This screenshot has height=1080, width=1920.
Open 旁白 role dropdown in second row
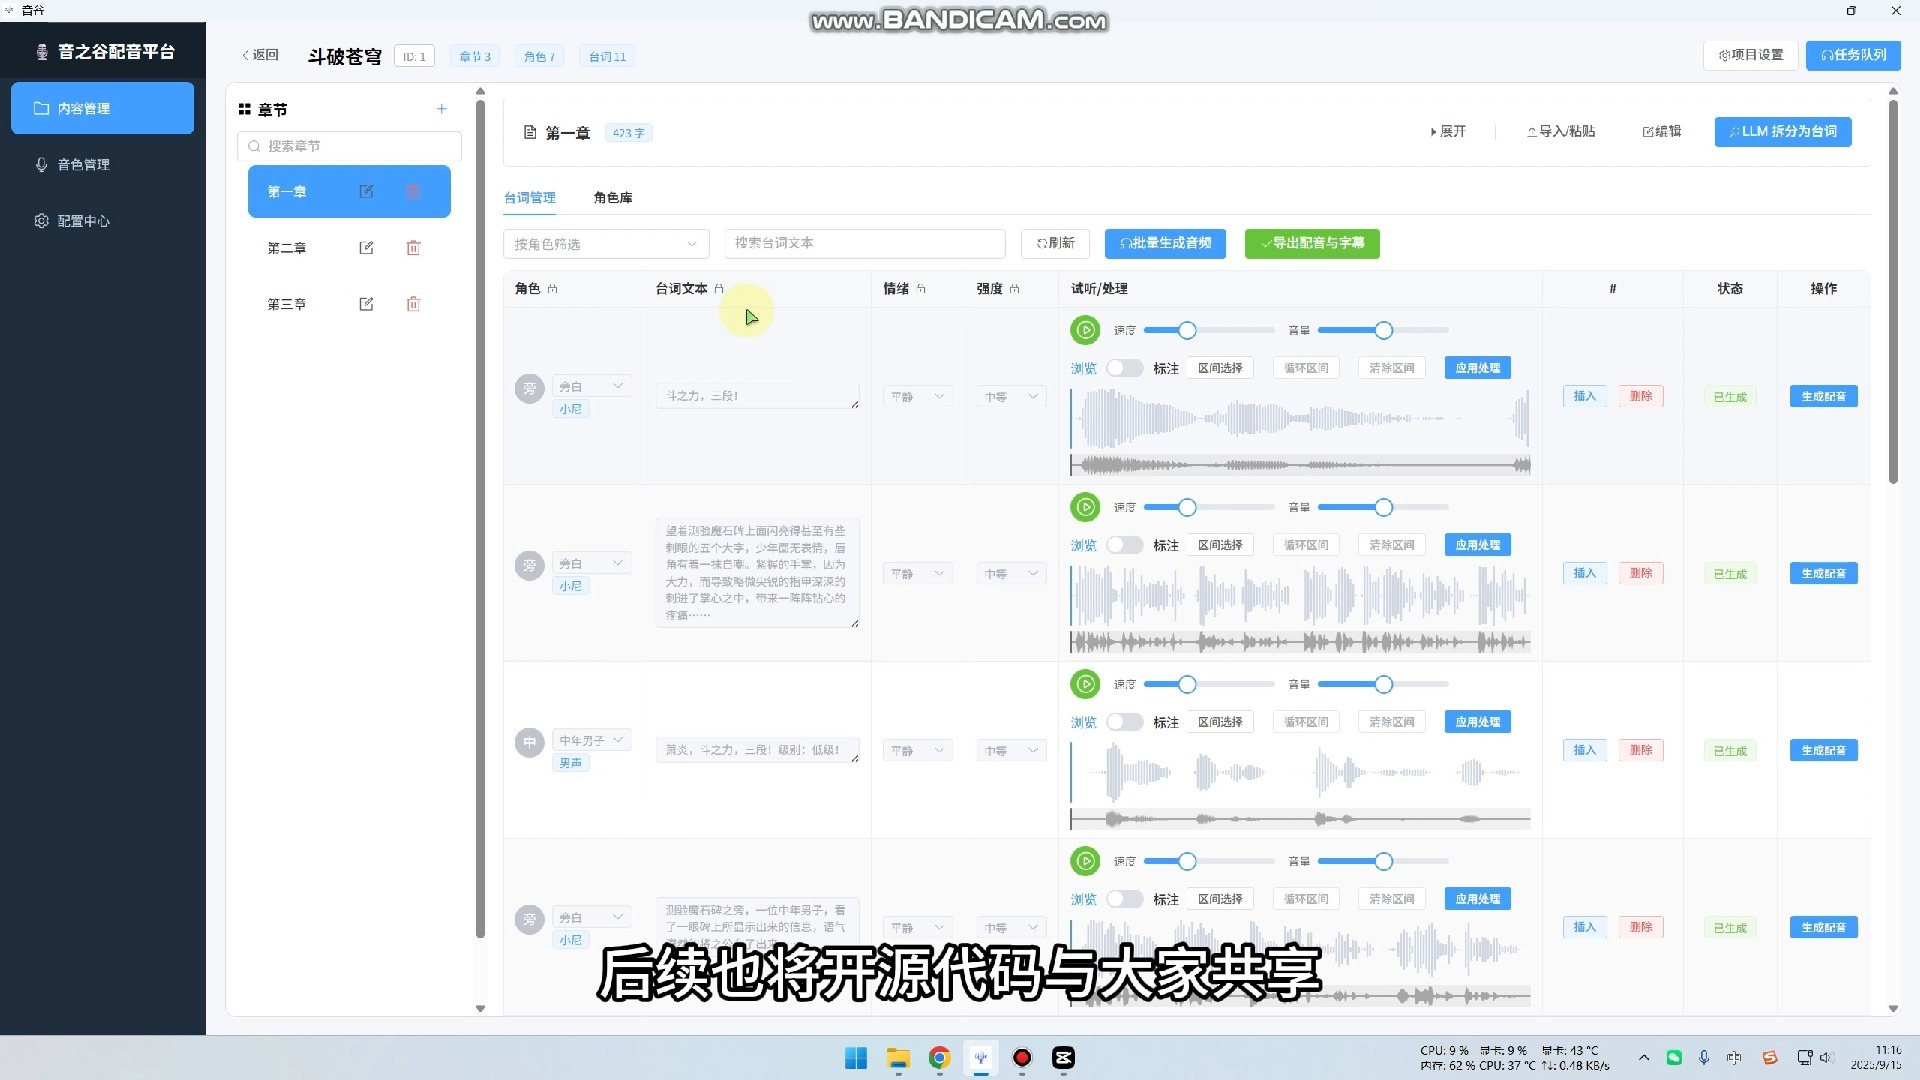tap(592, 563)
